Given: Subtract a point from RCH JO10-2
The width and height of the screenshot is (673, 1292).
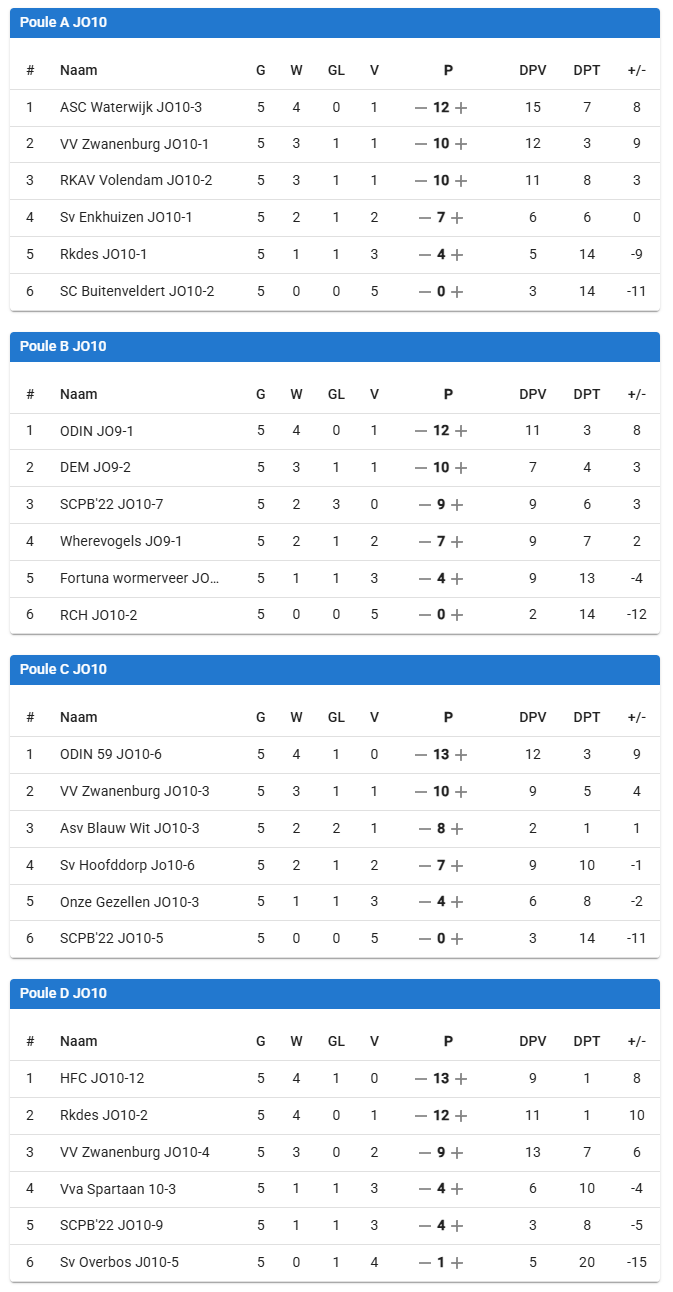Looking at the screenshot, I should point(424,615).
